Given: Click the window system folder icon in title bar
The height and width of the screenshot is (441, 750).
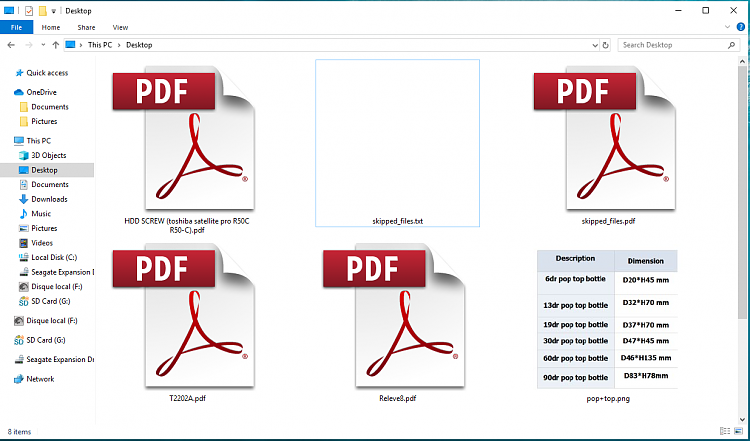Looking at the screenshot, I should point(9,11).
